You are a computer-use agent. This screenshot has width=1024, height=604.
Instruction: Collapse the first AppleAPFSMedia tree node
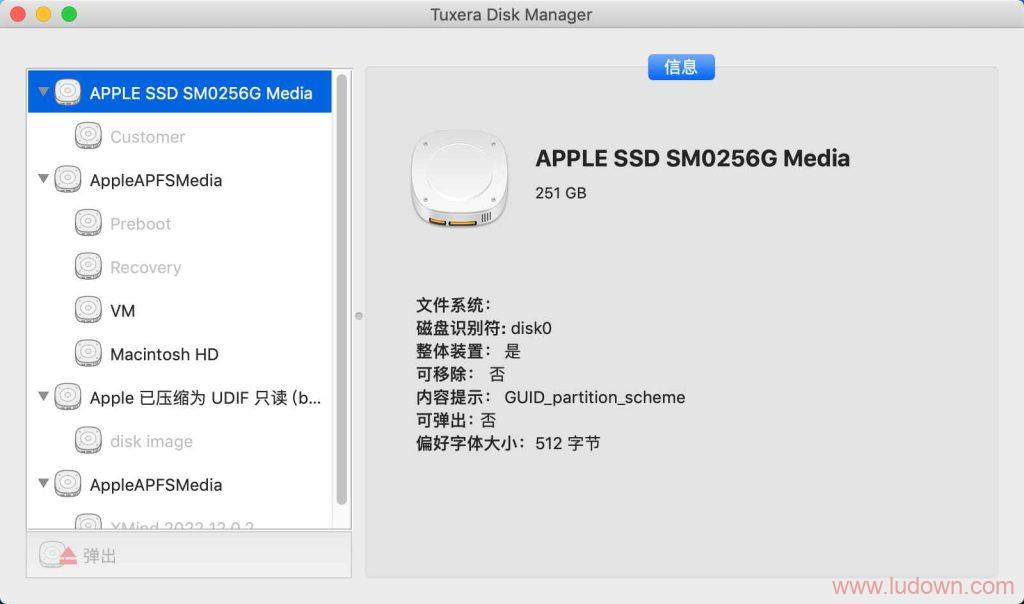coord(43,178)
